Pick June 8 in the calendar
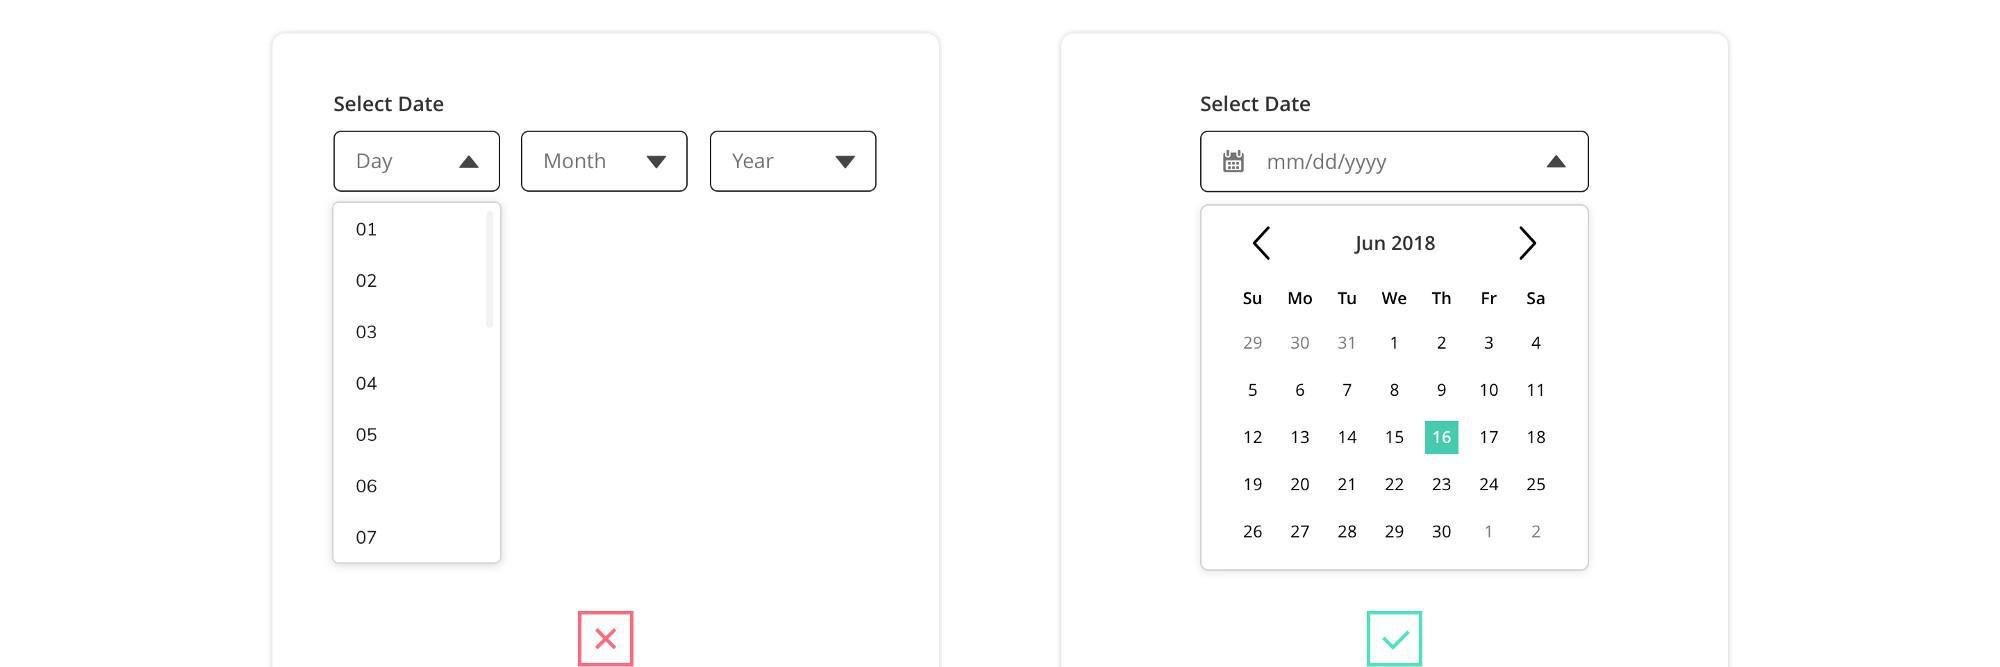This screenshot has width=2000, height=667. coord(1394,390)
